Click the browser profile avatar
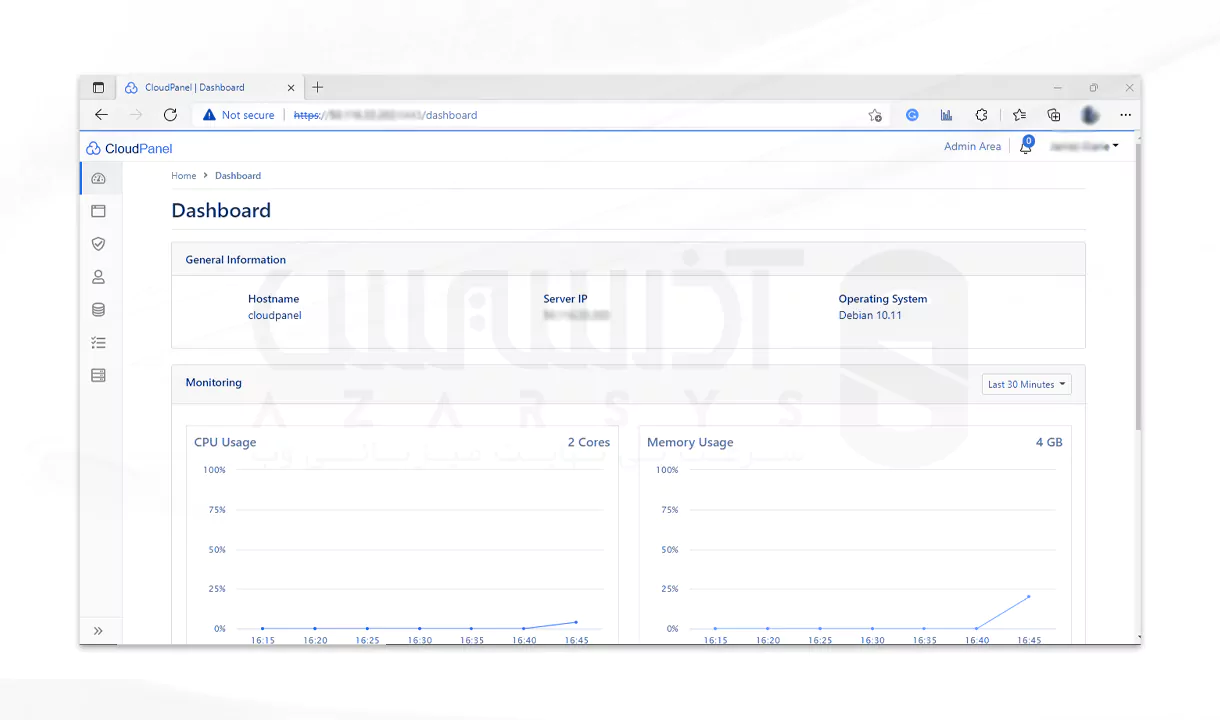 click(x=1090, y=115)
